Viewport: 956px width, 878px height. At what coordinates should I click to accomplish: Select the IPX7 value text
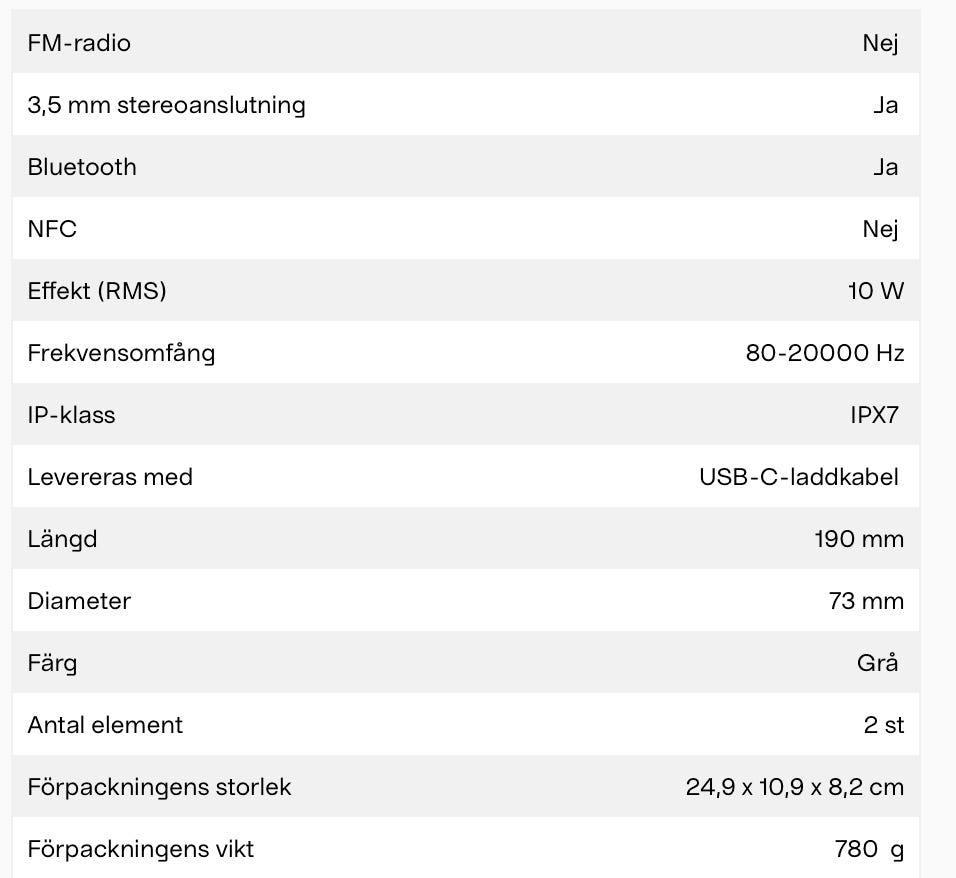(x=874, y=415)
